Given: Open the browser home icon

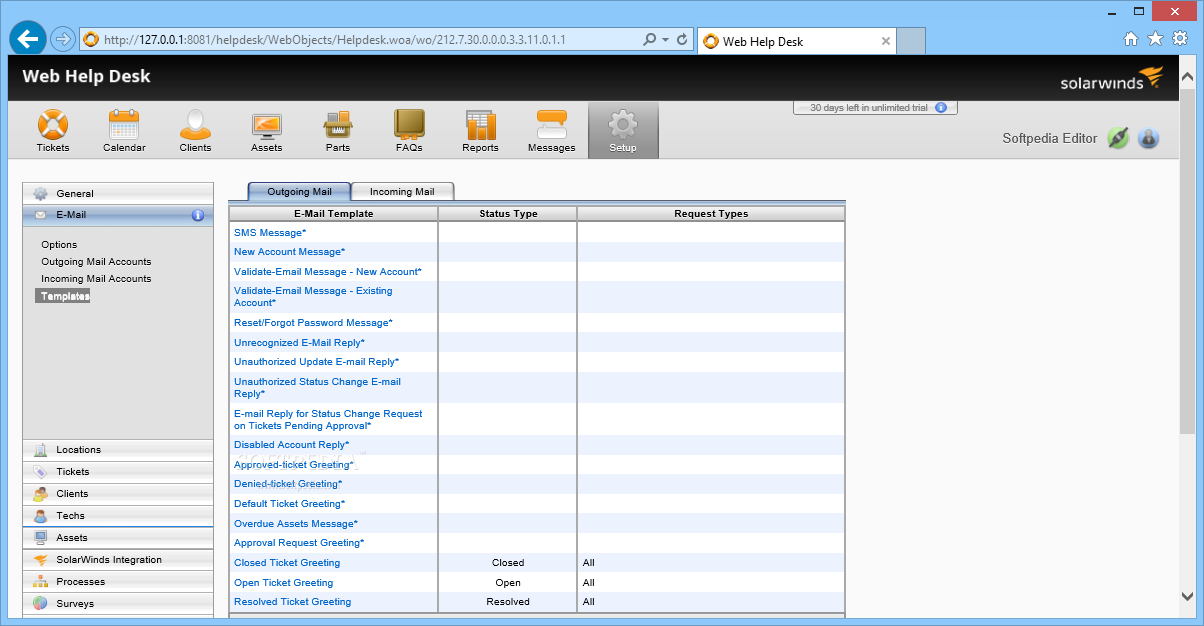Looking at the screenshot, I should point(1131,39).
